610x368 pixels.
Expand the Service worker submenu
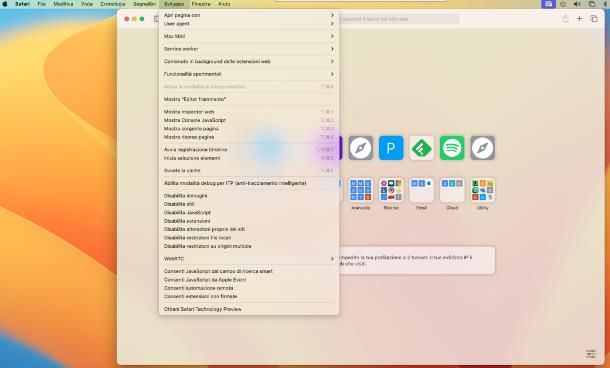249,49
